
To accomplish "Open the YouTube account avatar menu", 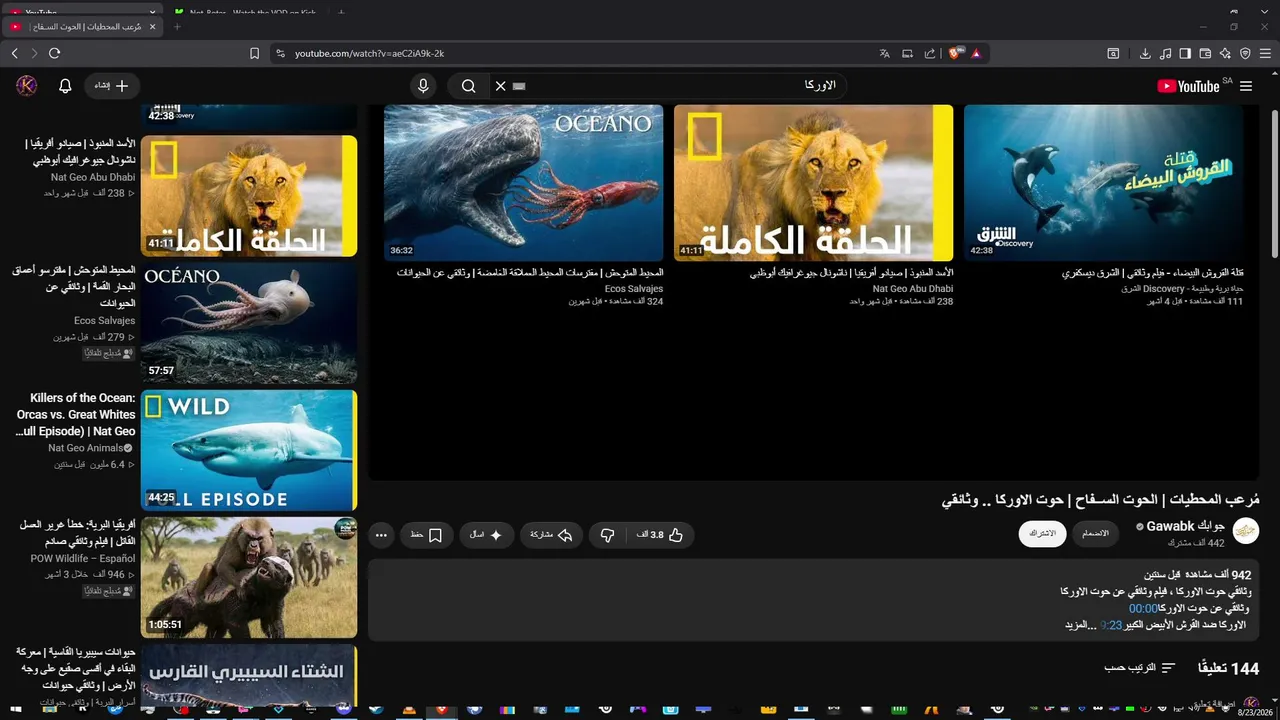I will (27, 86).
